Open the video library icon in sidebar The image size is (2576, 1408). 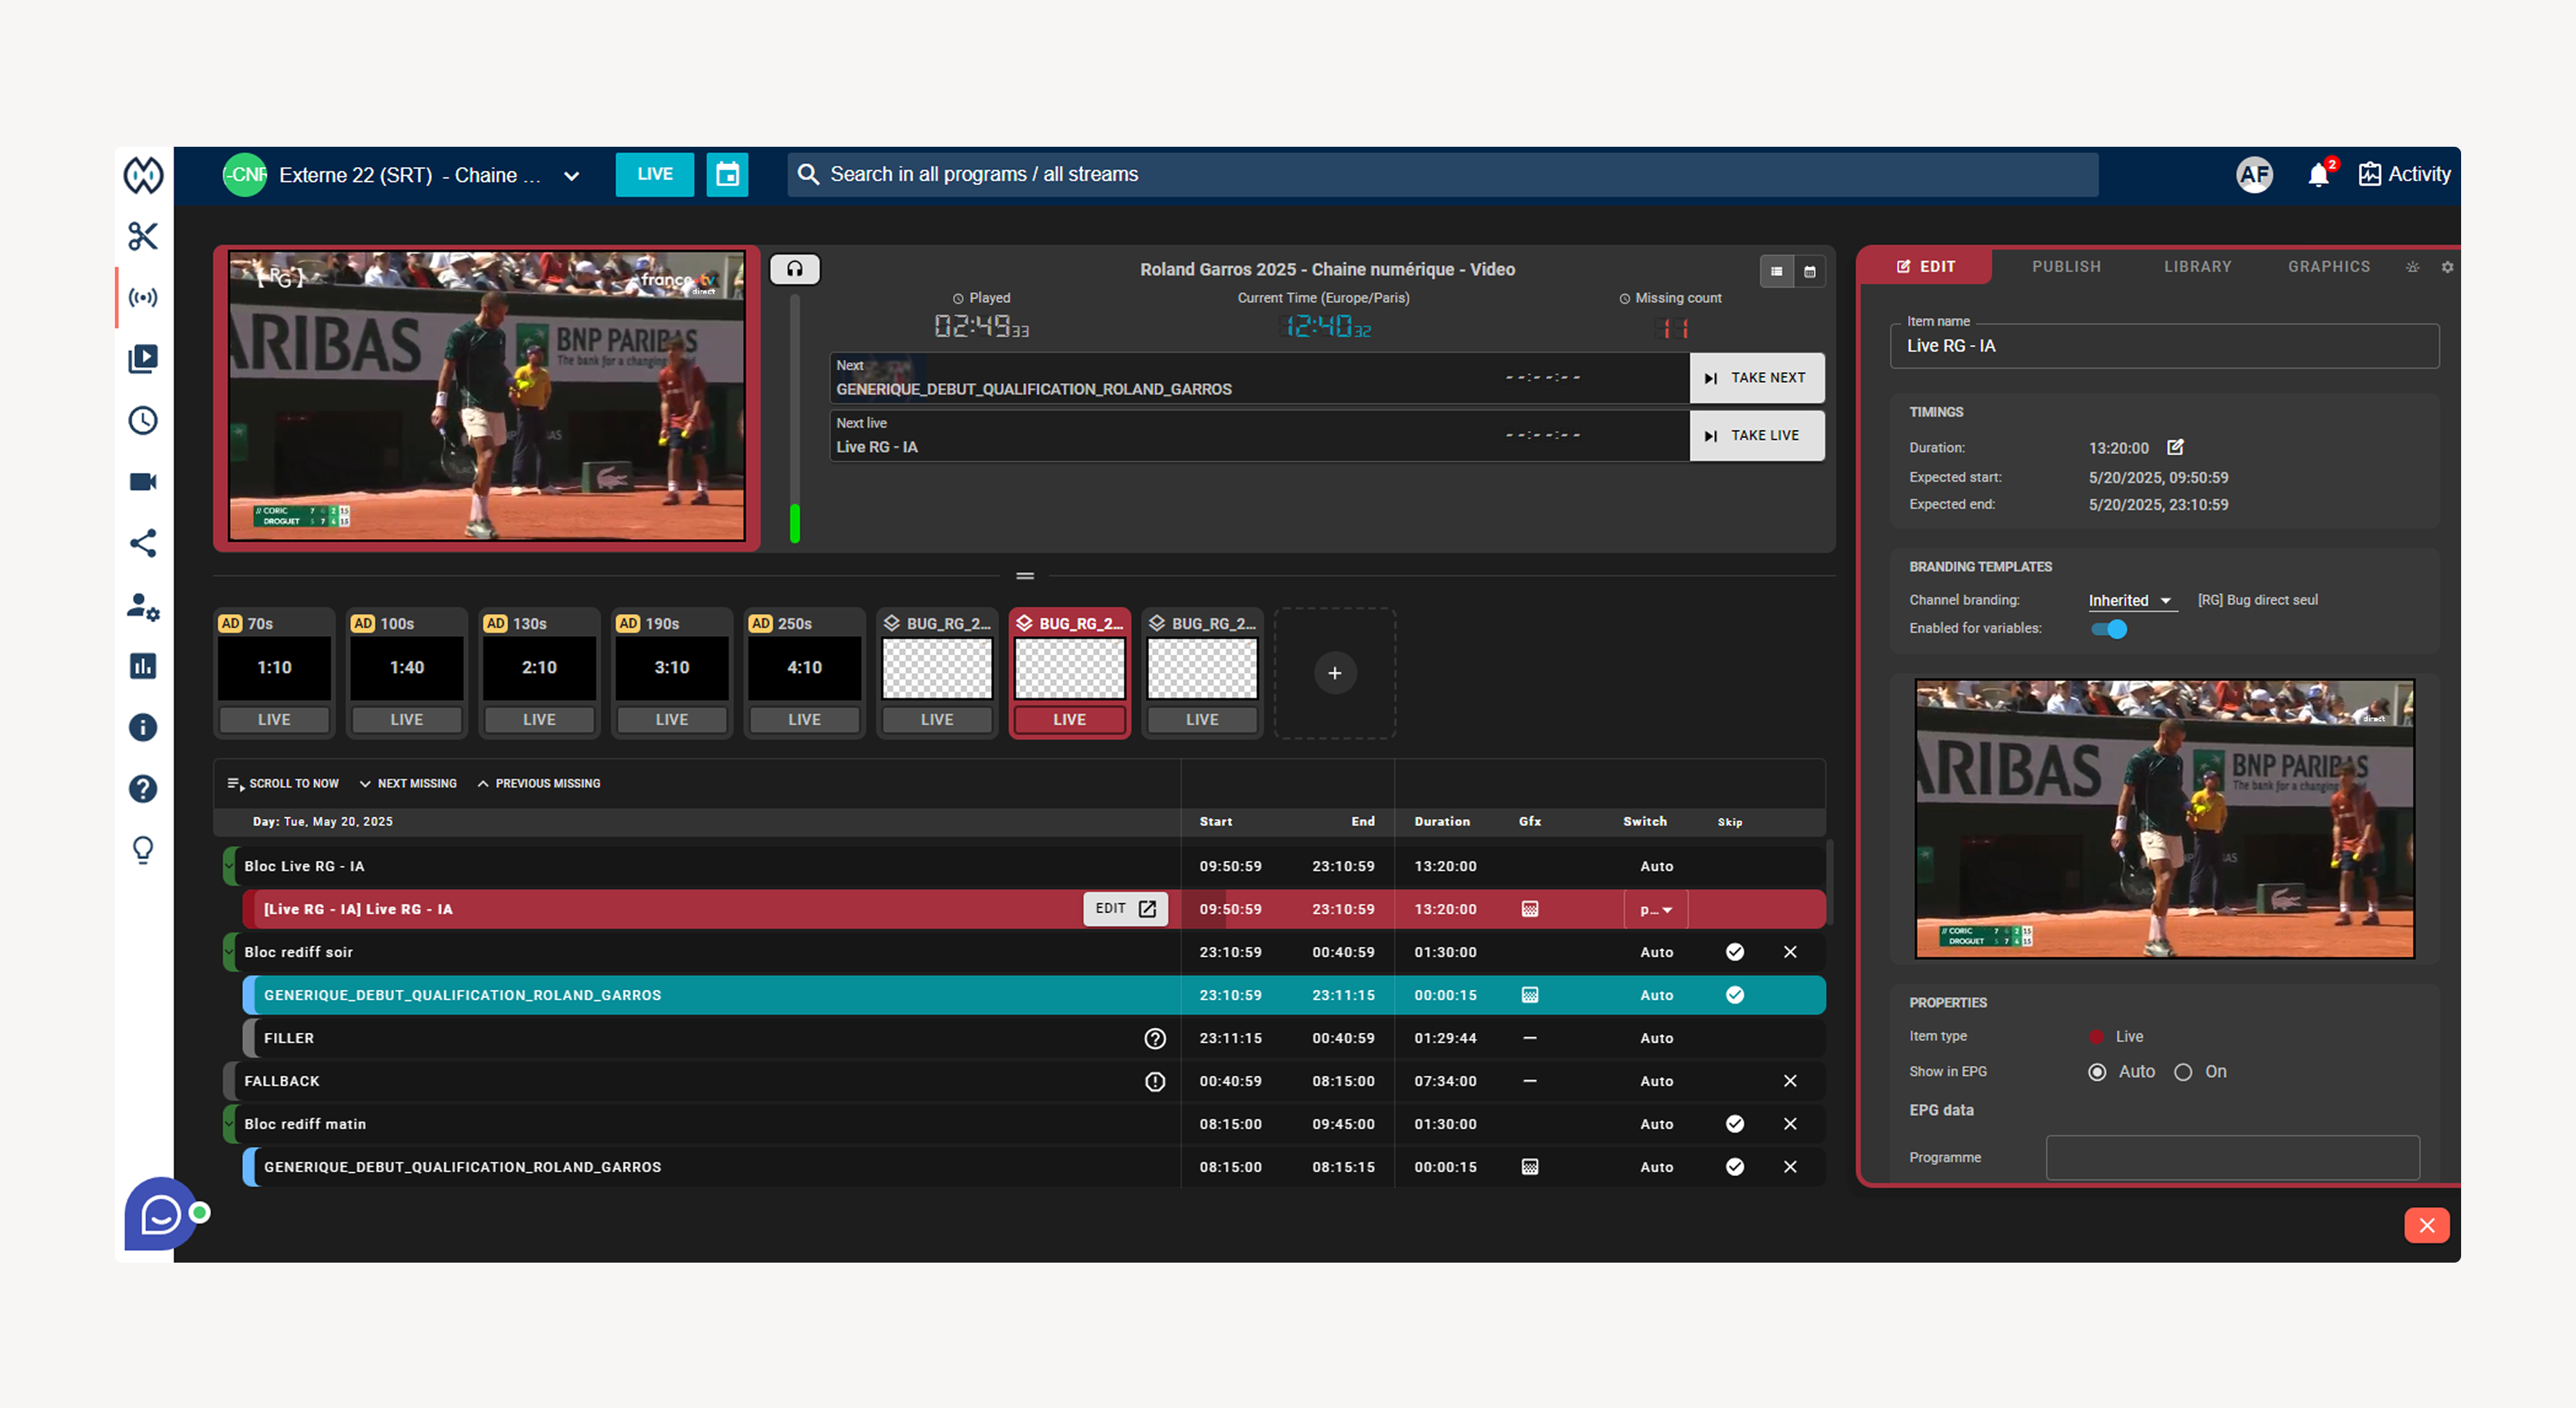143,358
